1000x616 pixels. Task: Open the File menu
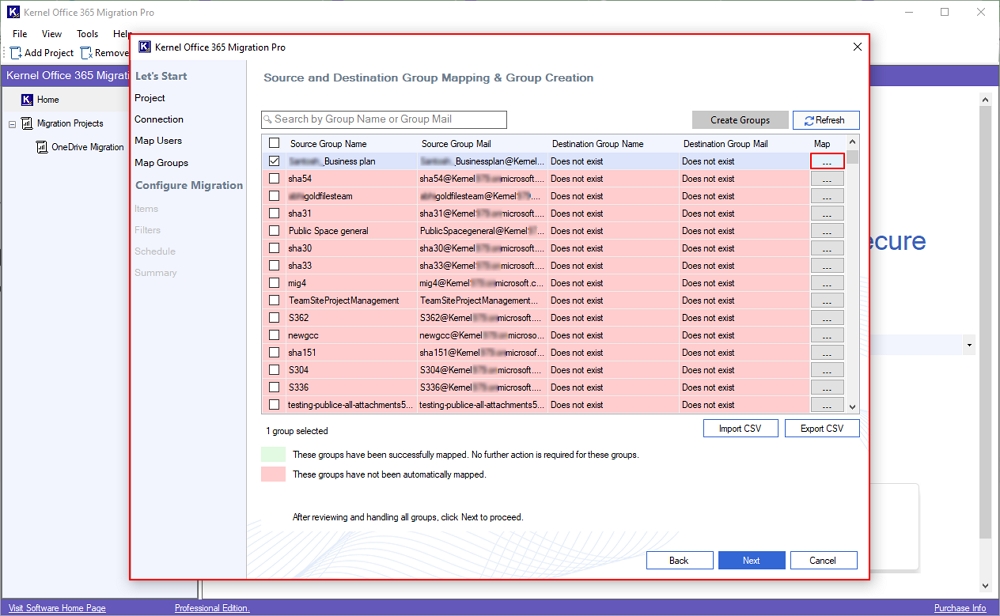pyautogui.click(x=20, y=34)
